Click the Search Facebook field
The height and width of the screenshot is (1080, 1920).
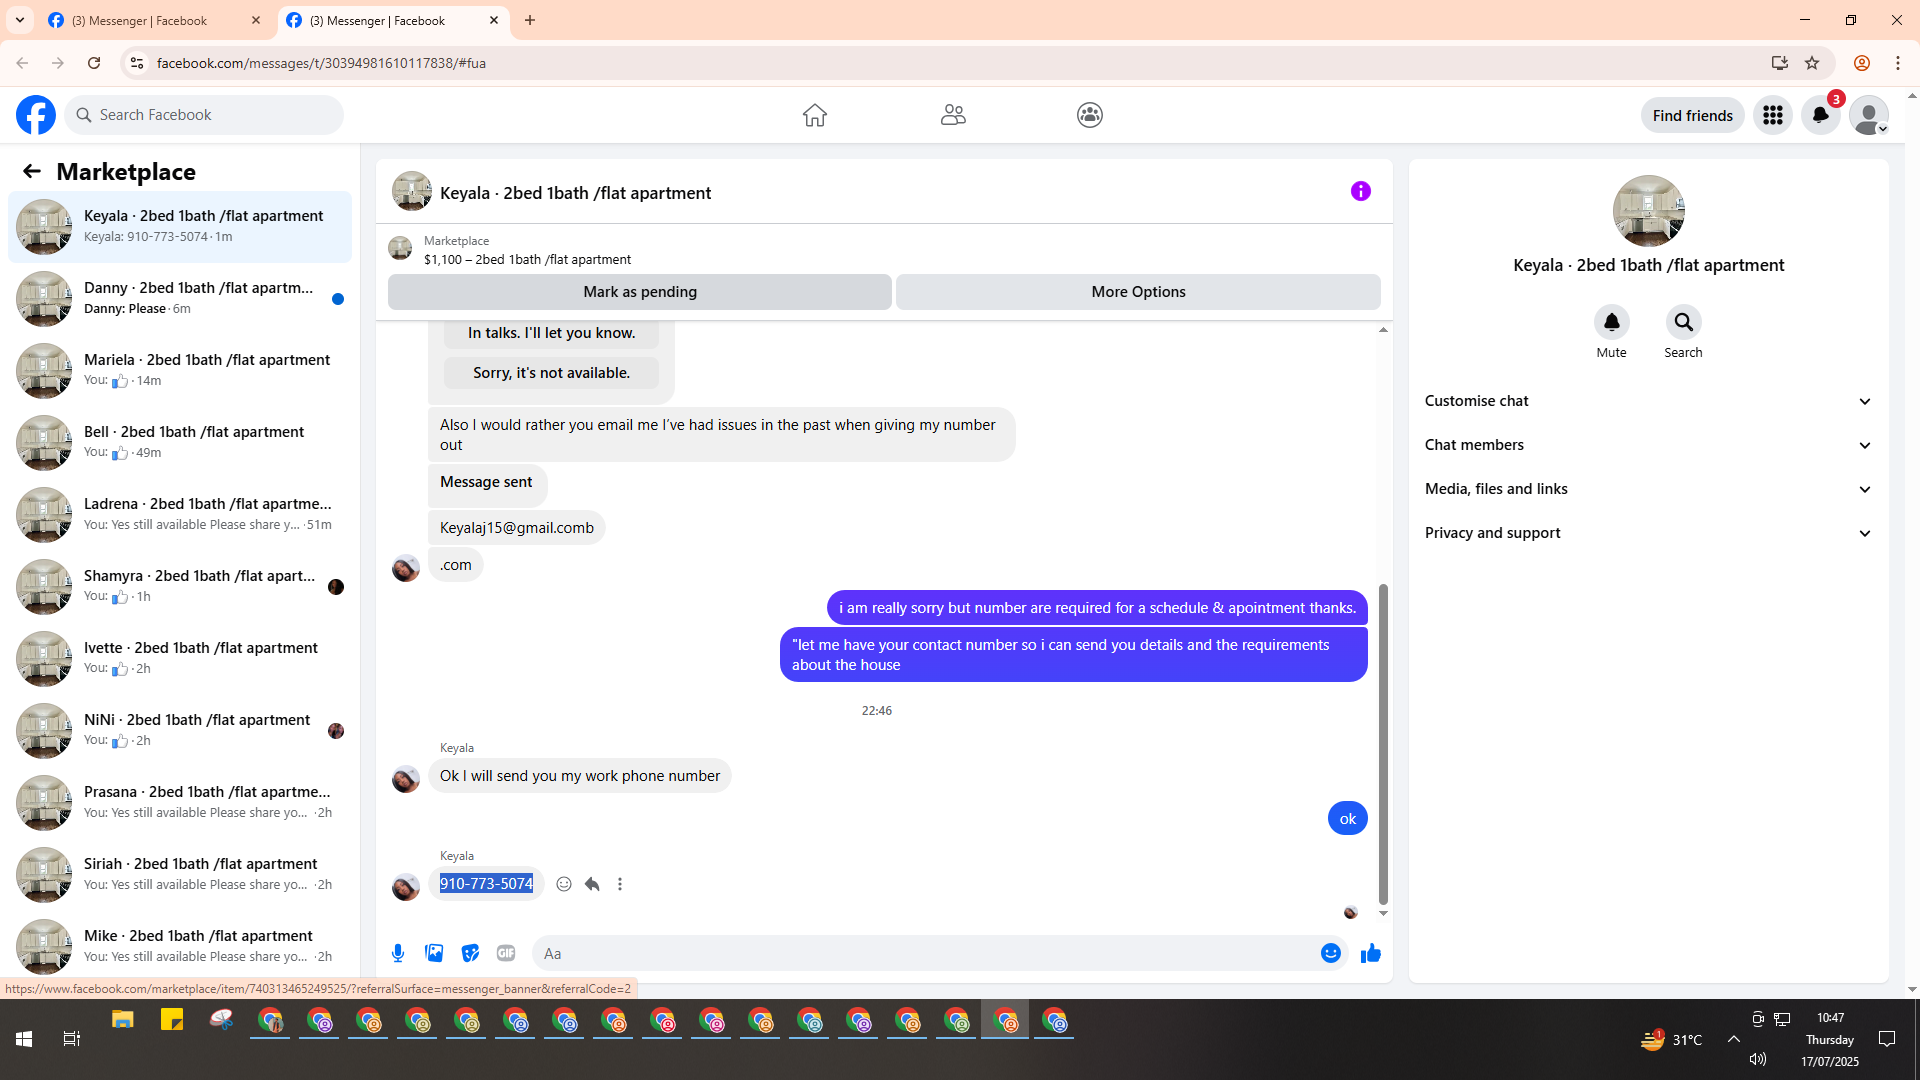tap(204, 115)
